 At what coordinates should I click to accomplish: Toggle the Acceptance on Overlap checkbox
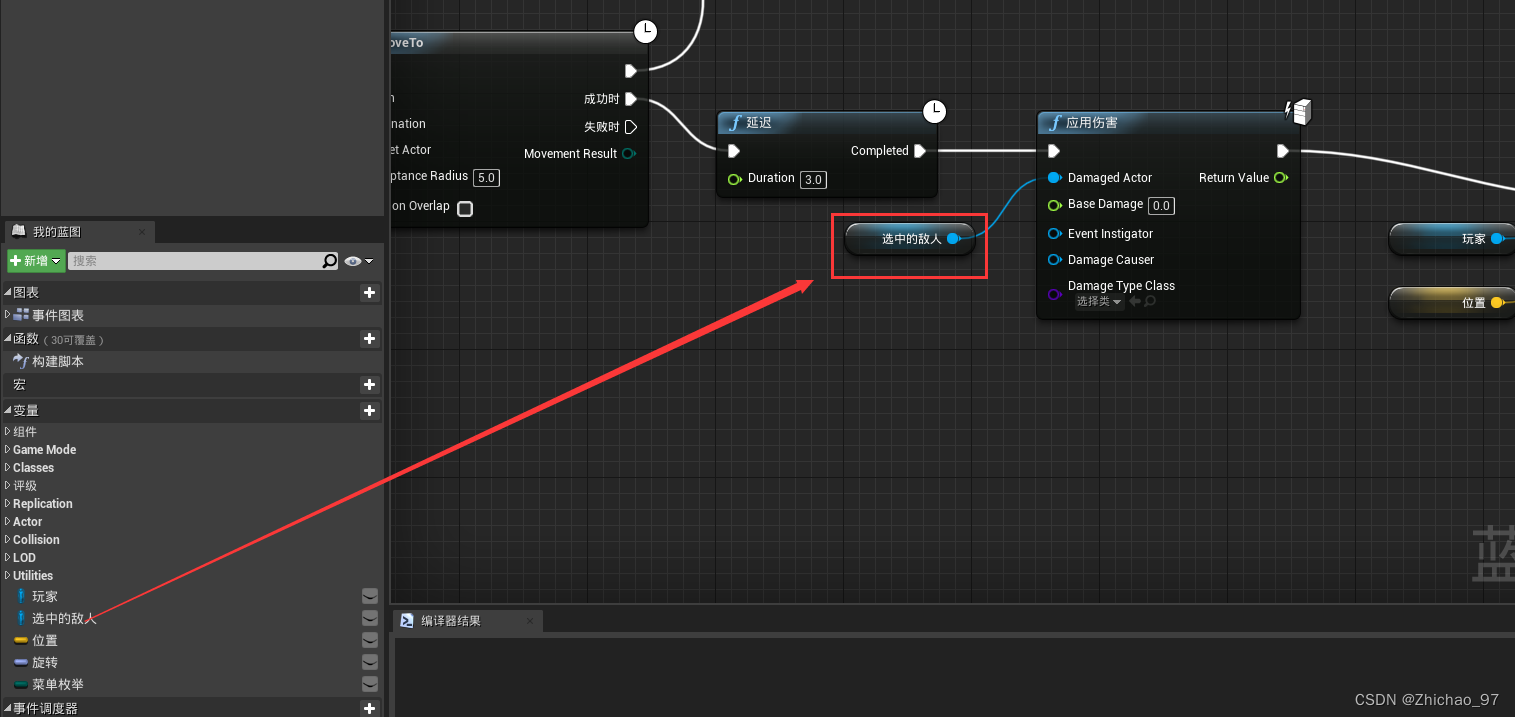(464, 207)
